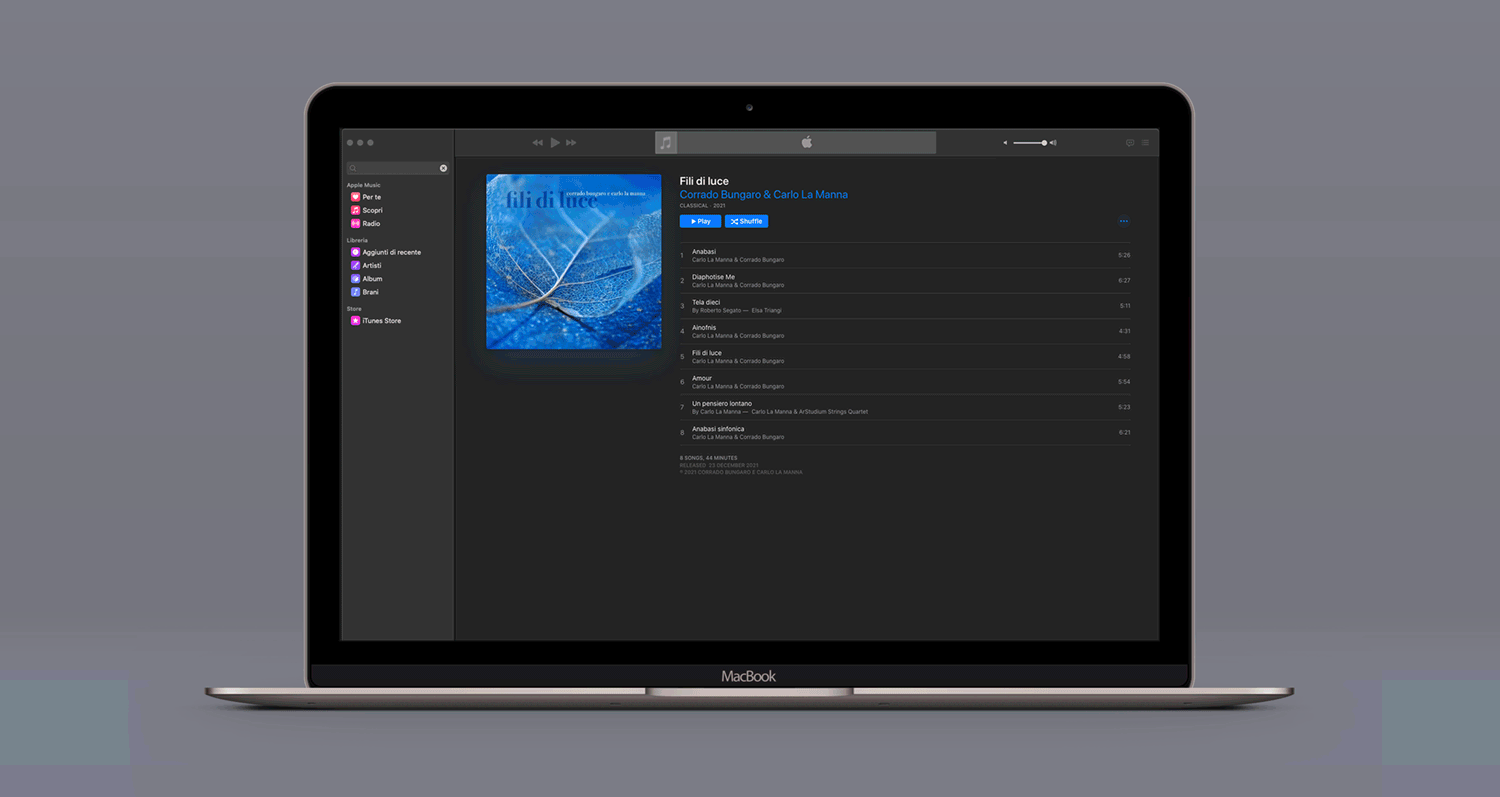Select track Tela dieci
1500x797 pixels.
tap(905, 306)
